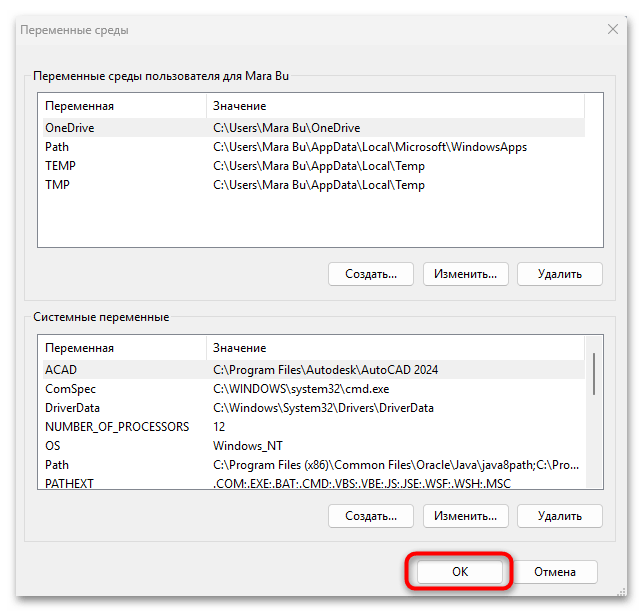Click the value 12 for processors

tap(219, 427)
